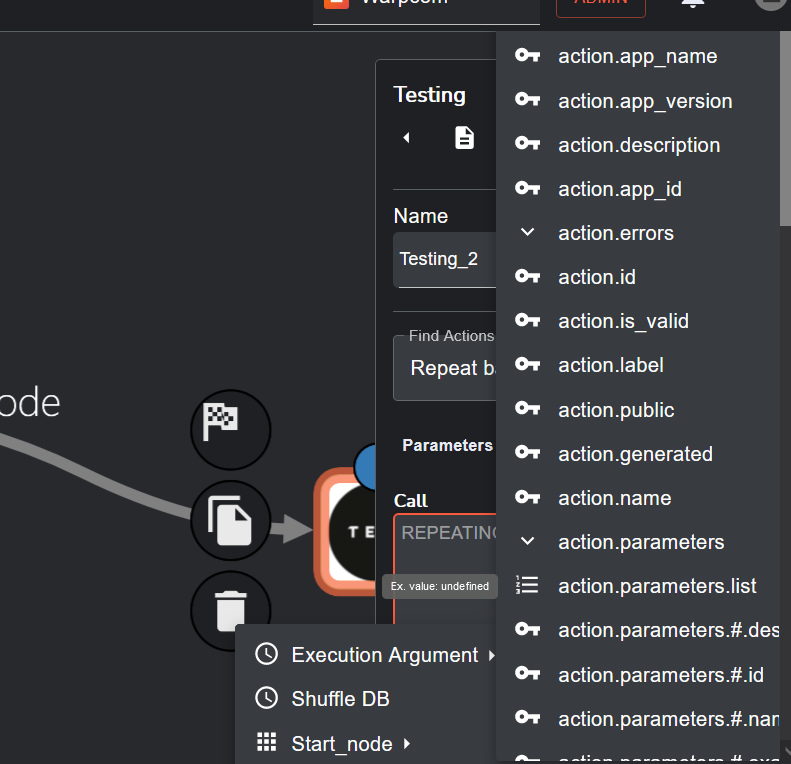Screen dimensions: 791x764
Task: Click the notification bell icon
Action: 693,4
